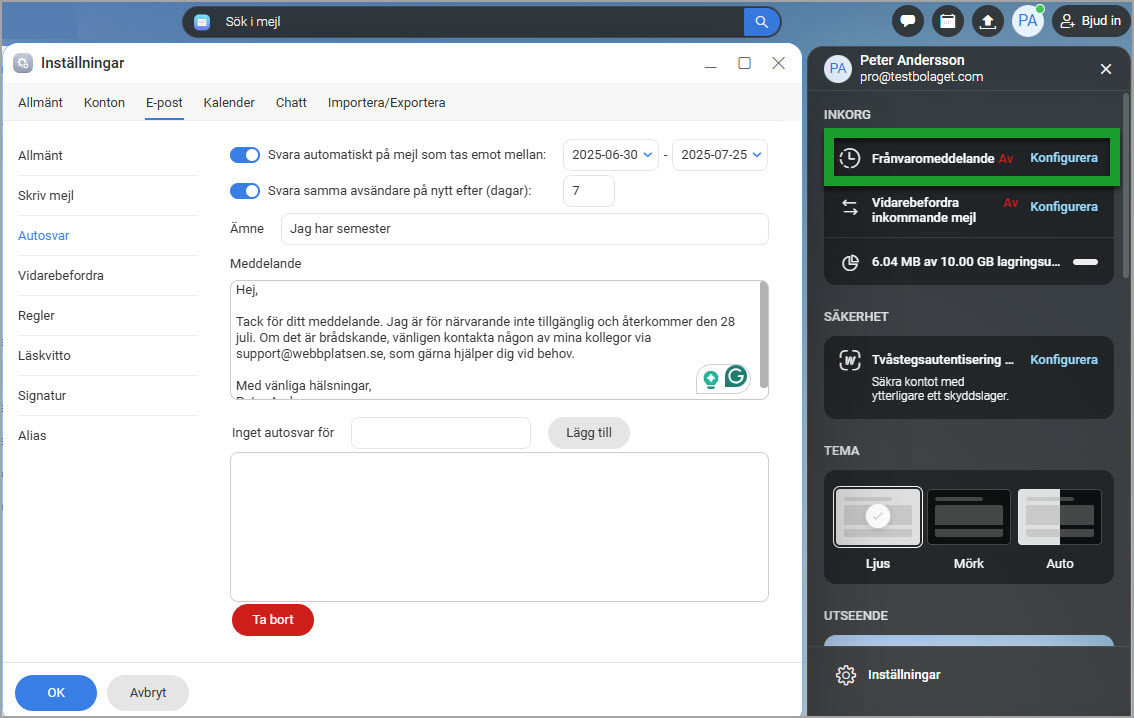Switch to the Kalender tab

229,103
